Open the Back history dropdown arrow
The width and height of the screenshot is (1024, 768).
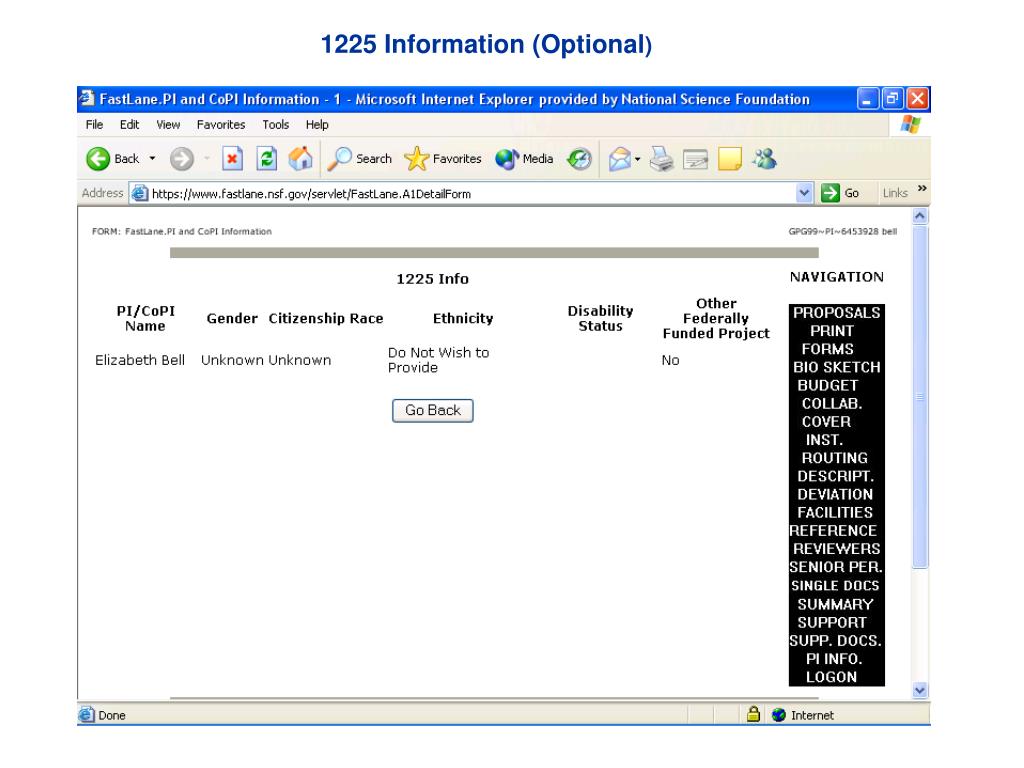(x=152, y=159)
